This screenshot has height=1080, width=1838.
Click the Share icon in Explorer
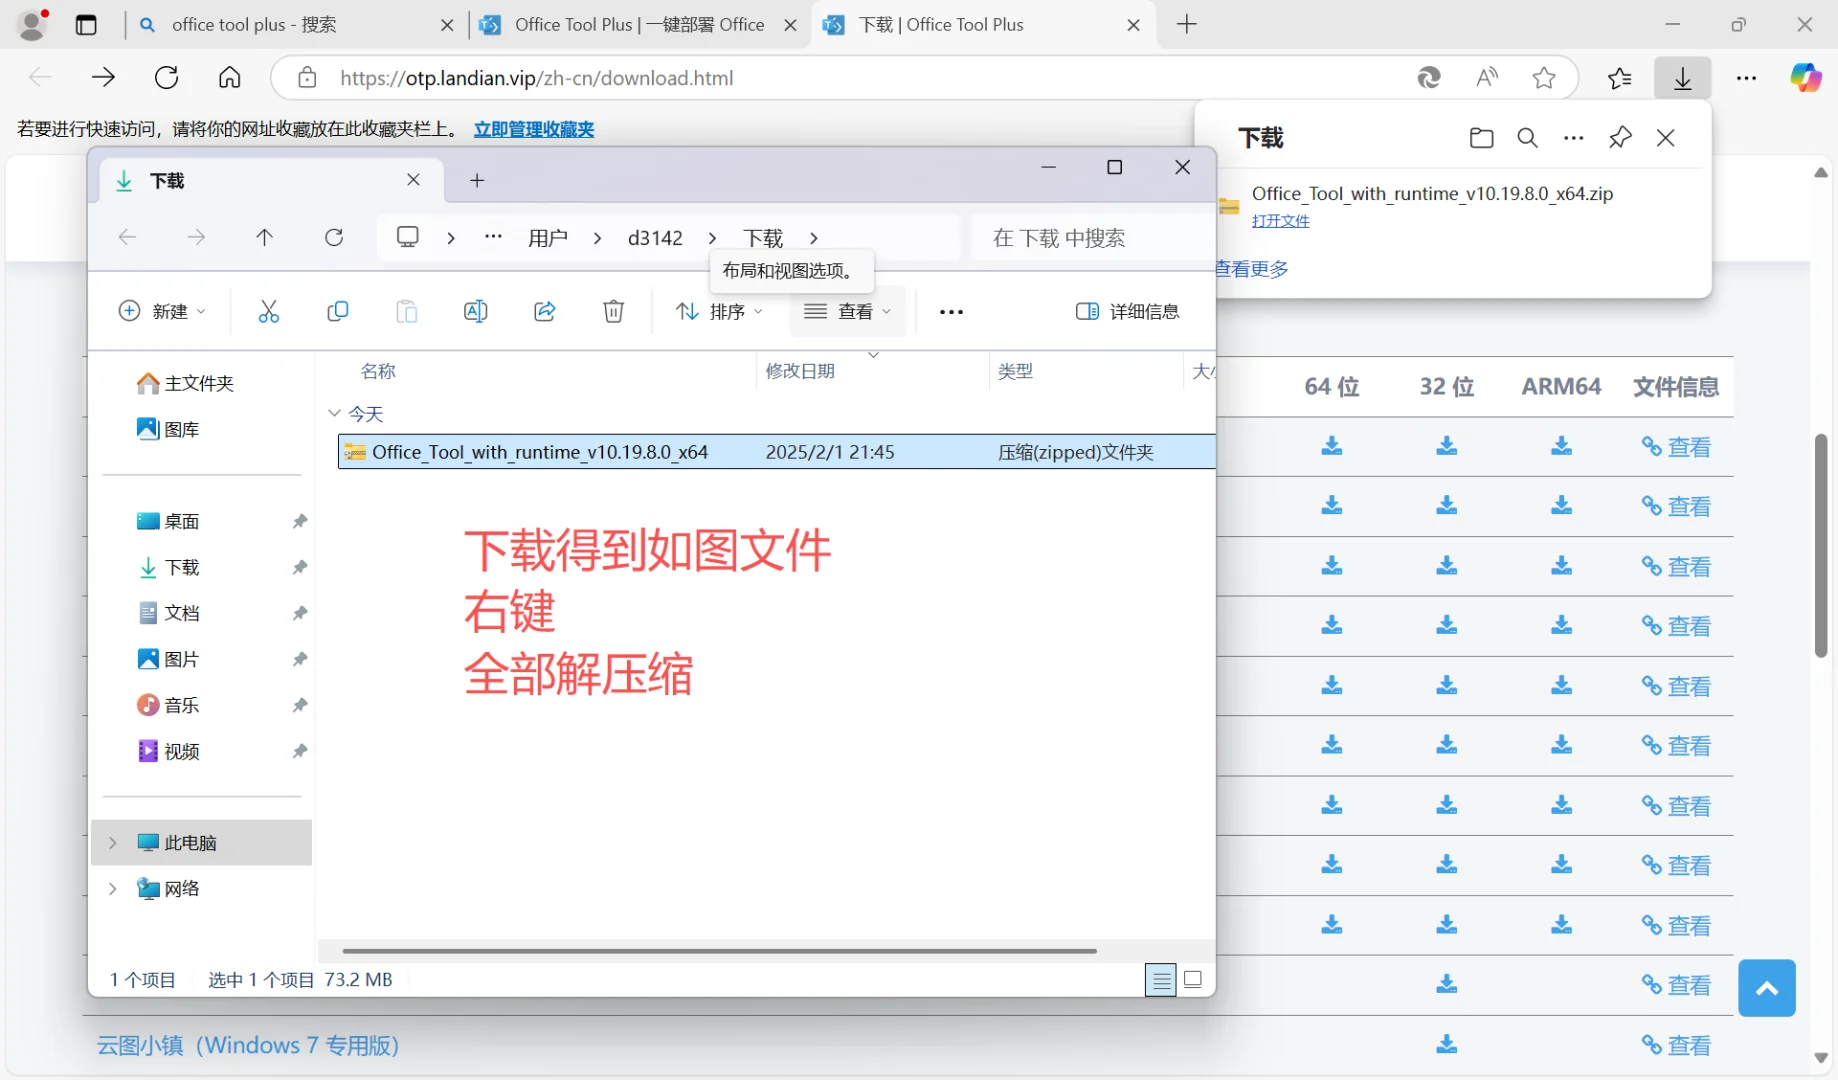coord(545,311)
